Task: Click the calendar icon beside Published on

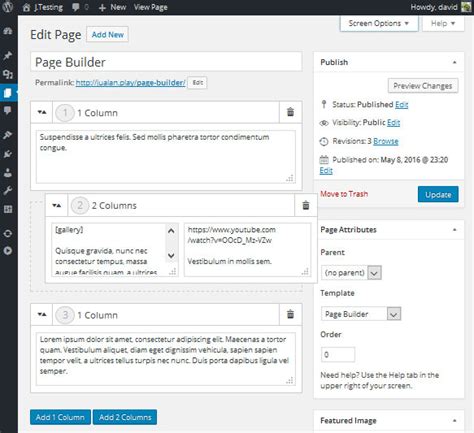Action: click(324, 160)
